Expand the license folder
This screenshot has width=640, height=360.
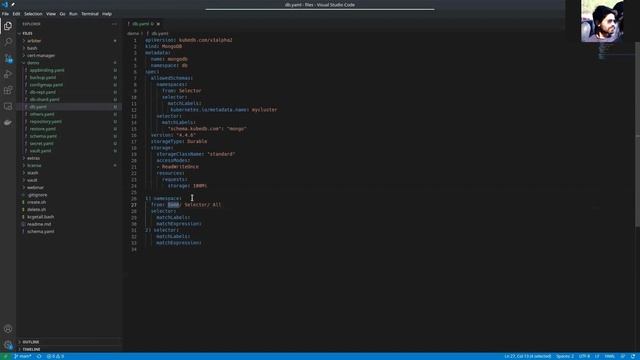coord(34,166)
